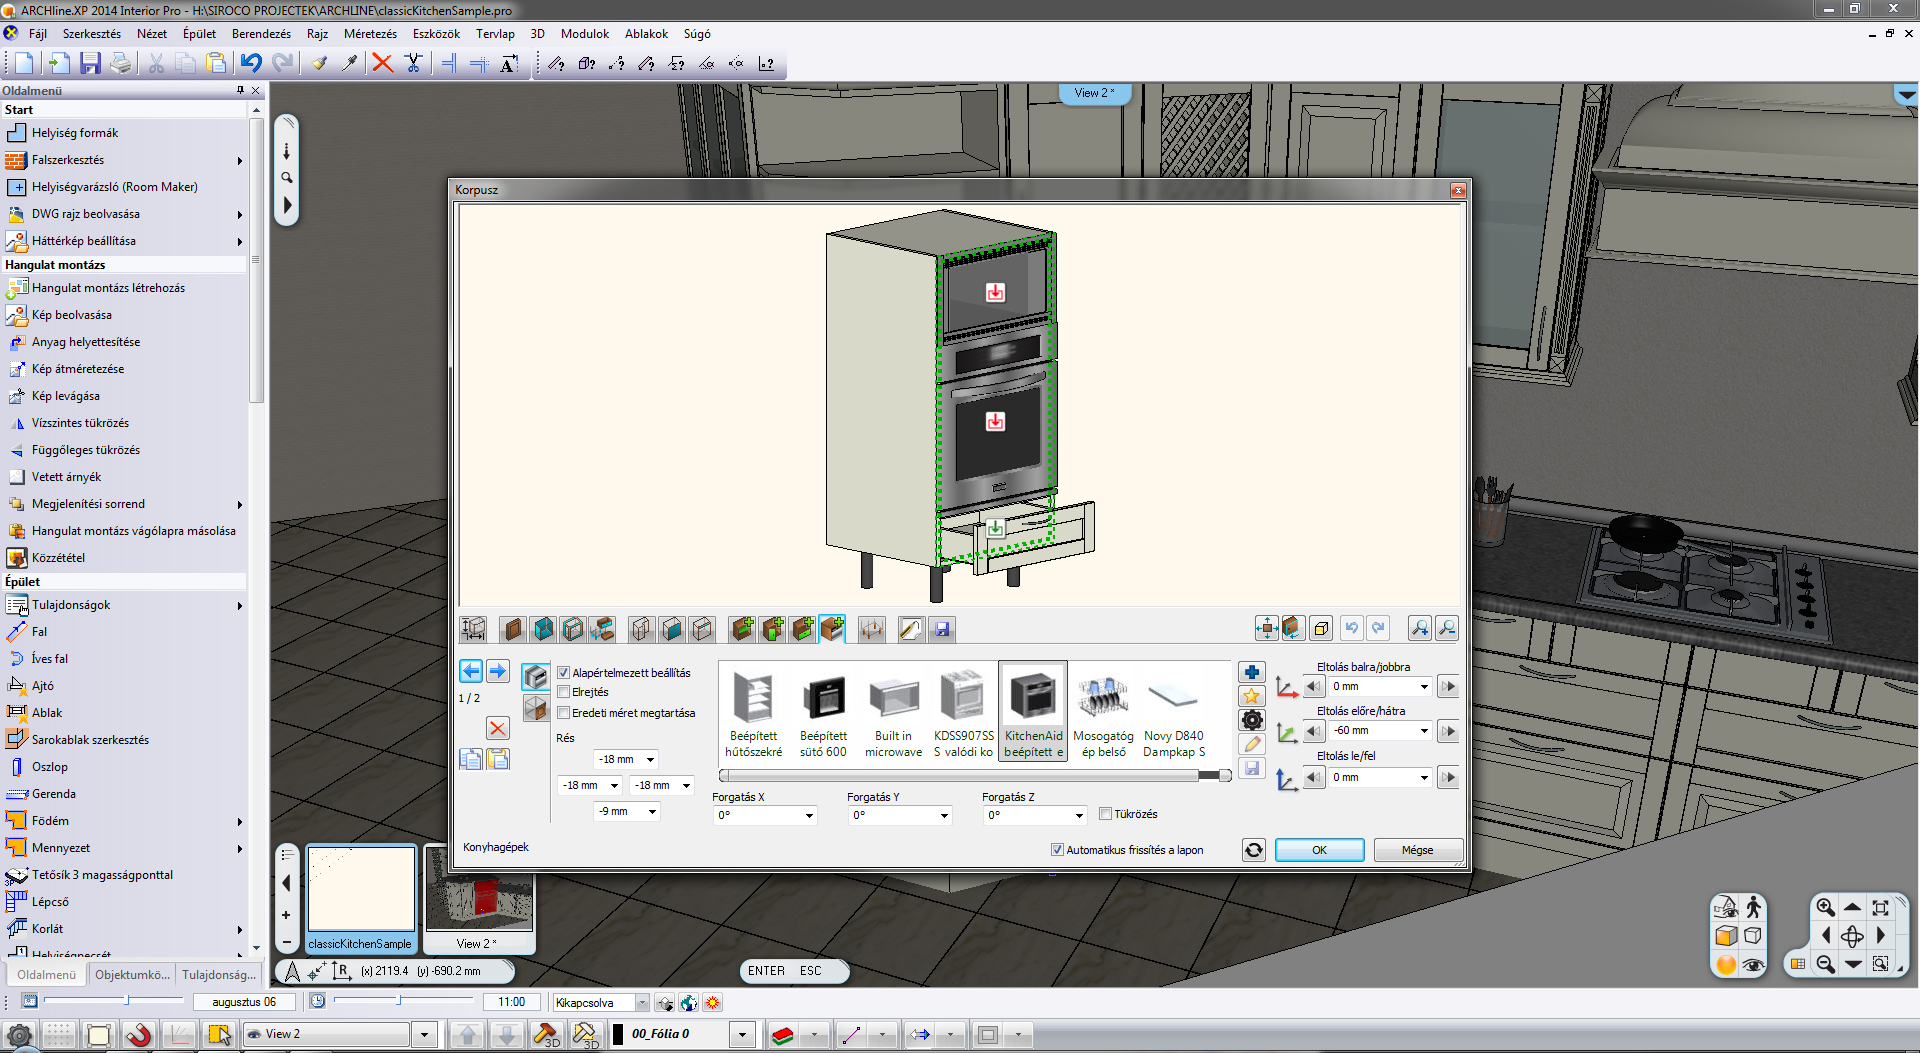This screenshot has width=1920, height=1053.
Task: Select the eyedropper tool in main toolbar
Action: (x=349, y=64)
